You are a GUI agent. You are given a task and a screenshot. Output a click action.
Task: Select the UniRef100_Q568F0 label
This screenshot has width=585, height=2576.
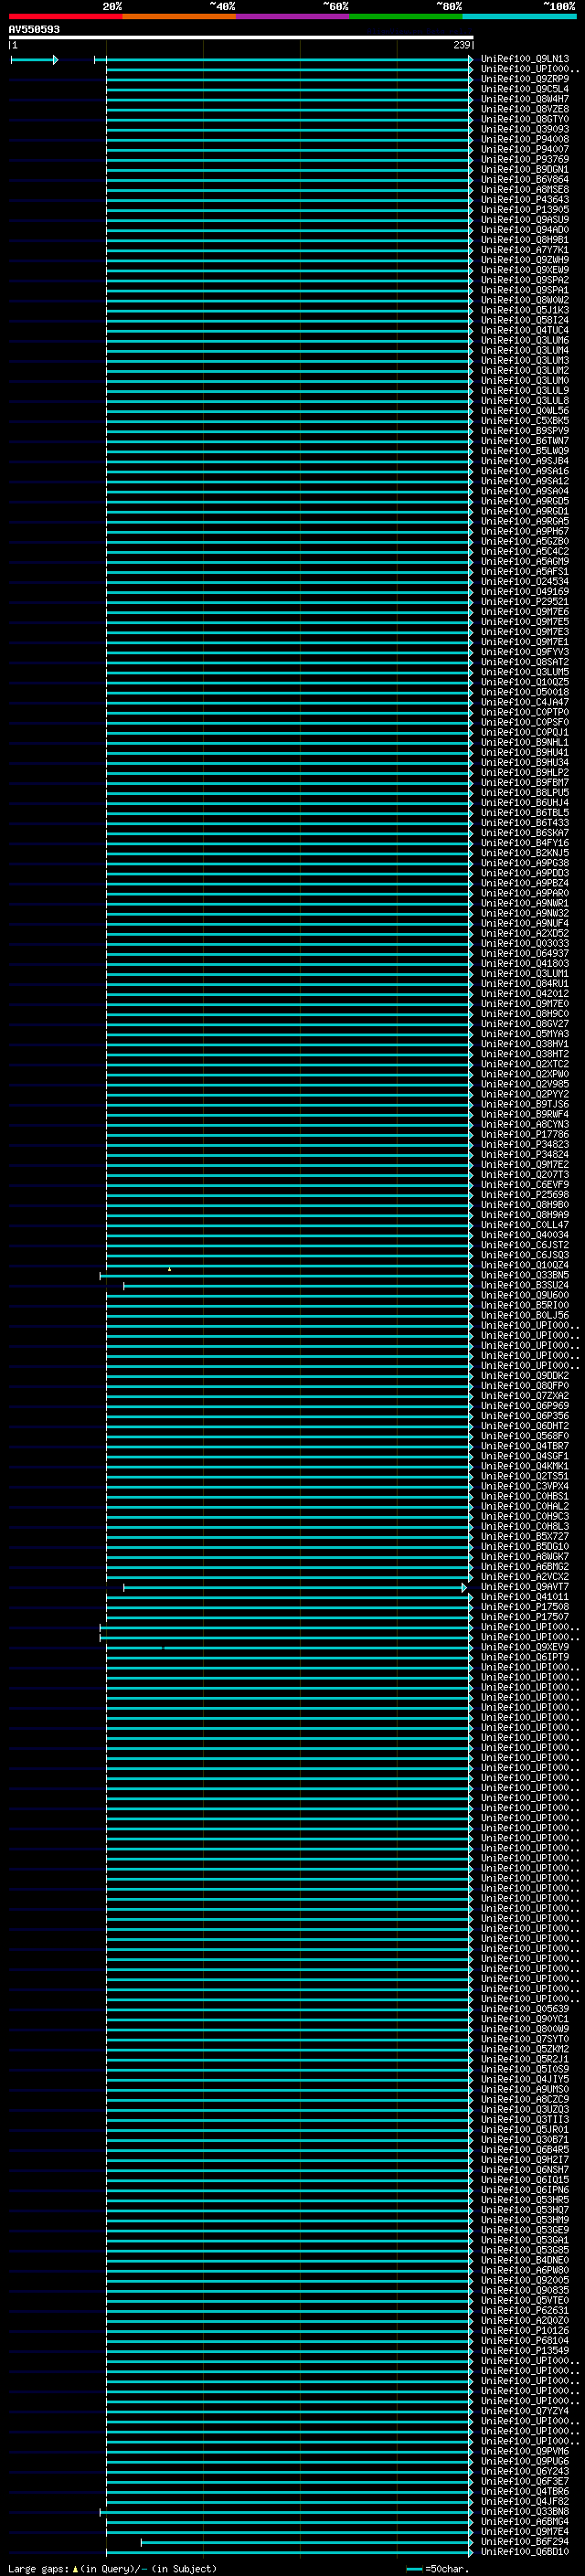[524, 1436]
